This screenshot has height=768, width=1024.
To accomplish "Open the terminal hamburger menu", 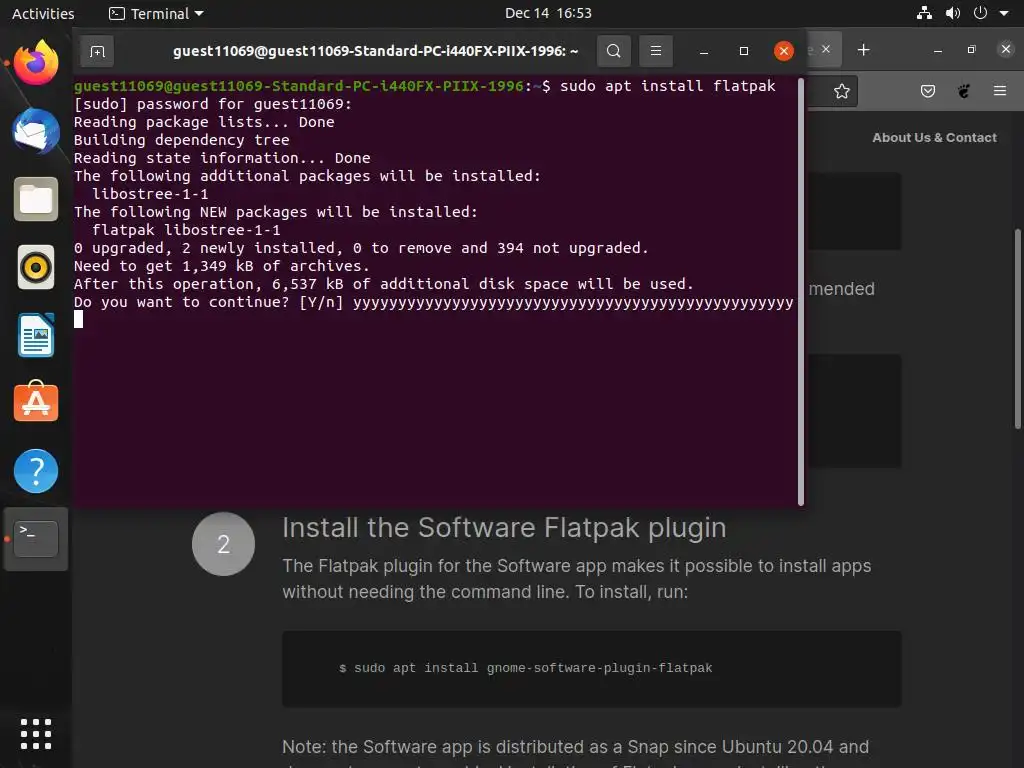I will click(x=656, y=51).
